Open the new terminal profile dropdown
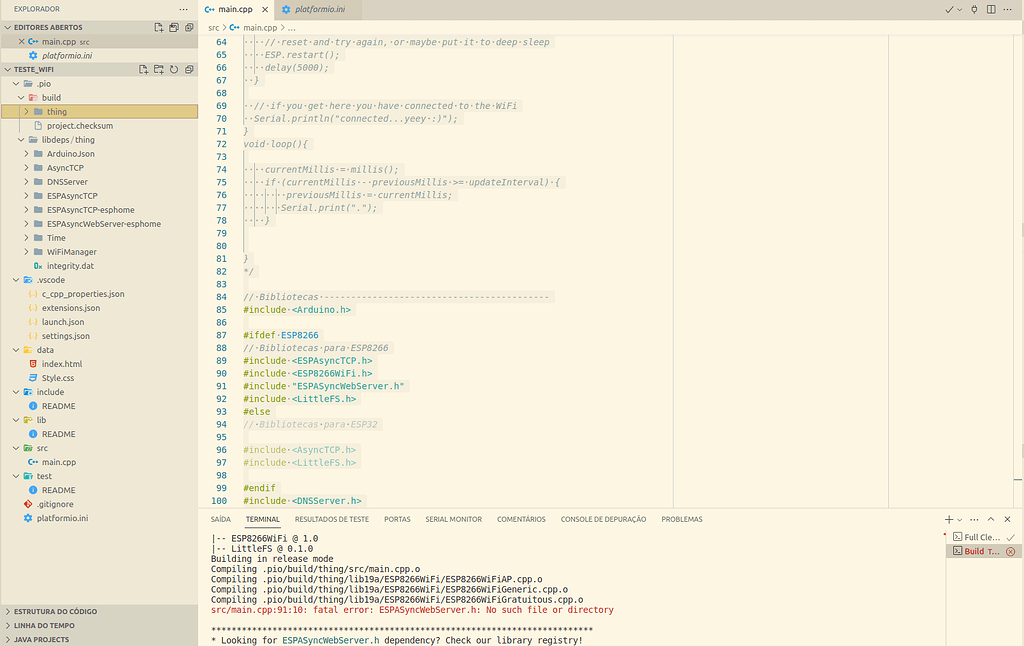1024x646 pixels. (x=959, y=520)
